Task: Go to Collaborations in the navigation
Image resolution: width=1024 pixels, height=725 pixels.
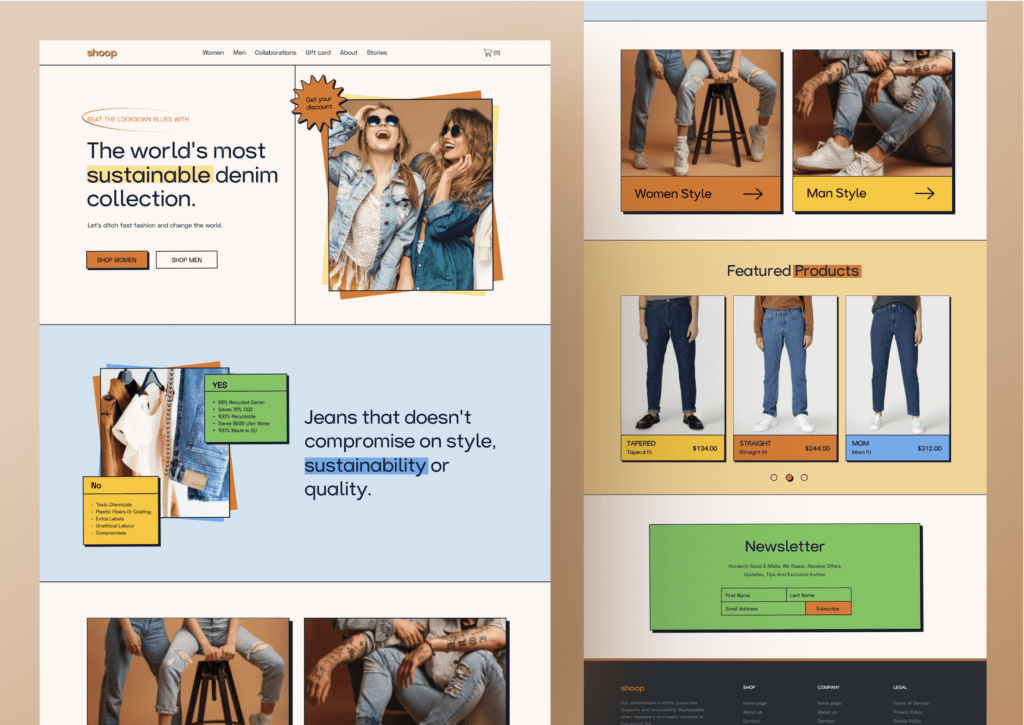Action: click(275, 52)
